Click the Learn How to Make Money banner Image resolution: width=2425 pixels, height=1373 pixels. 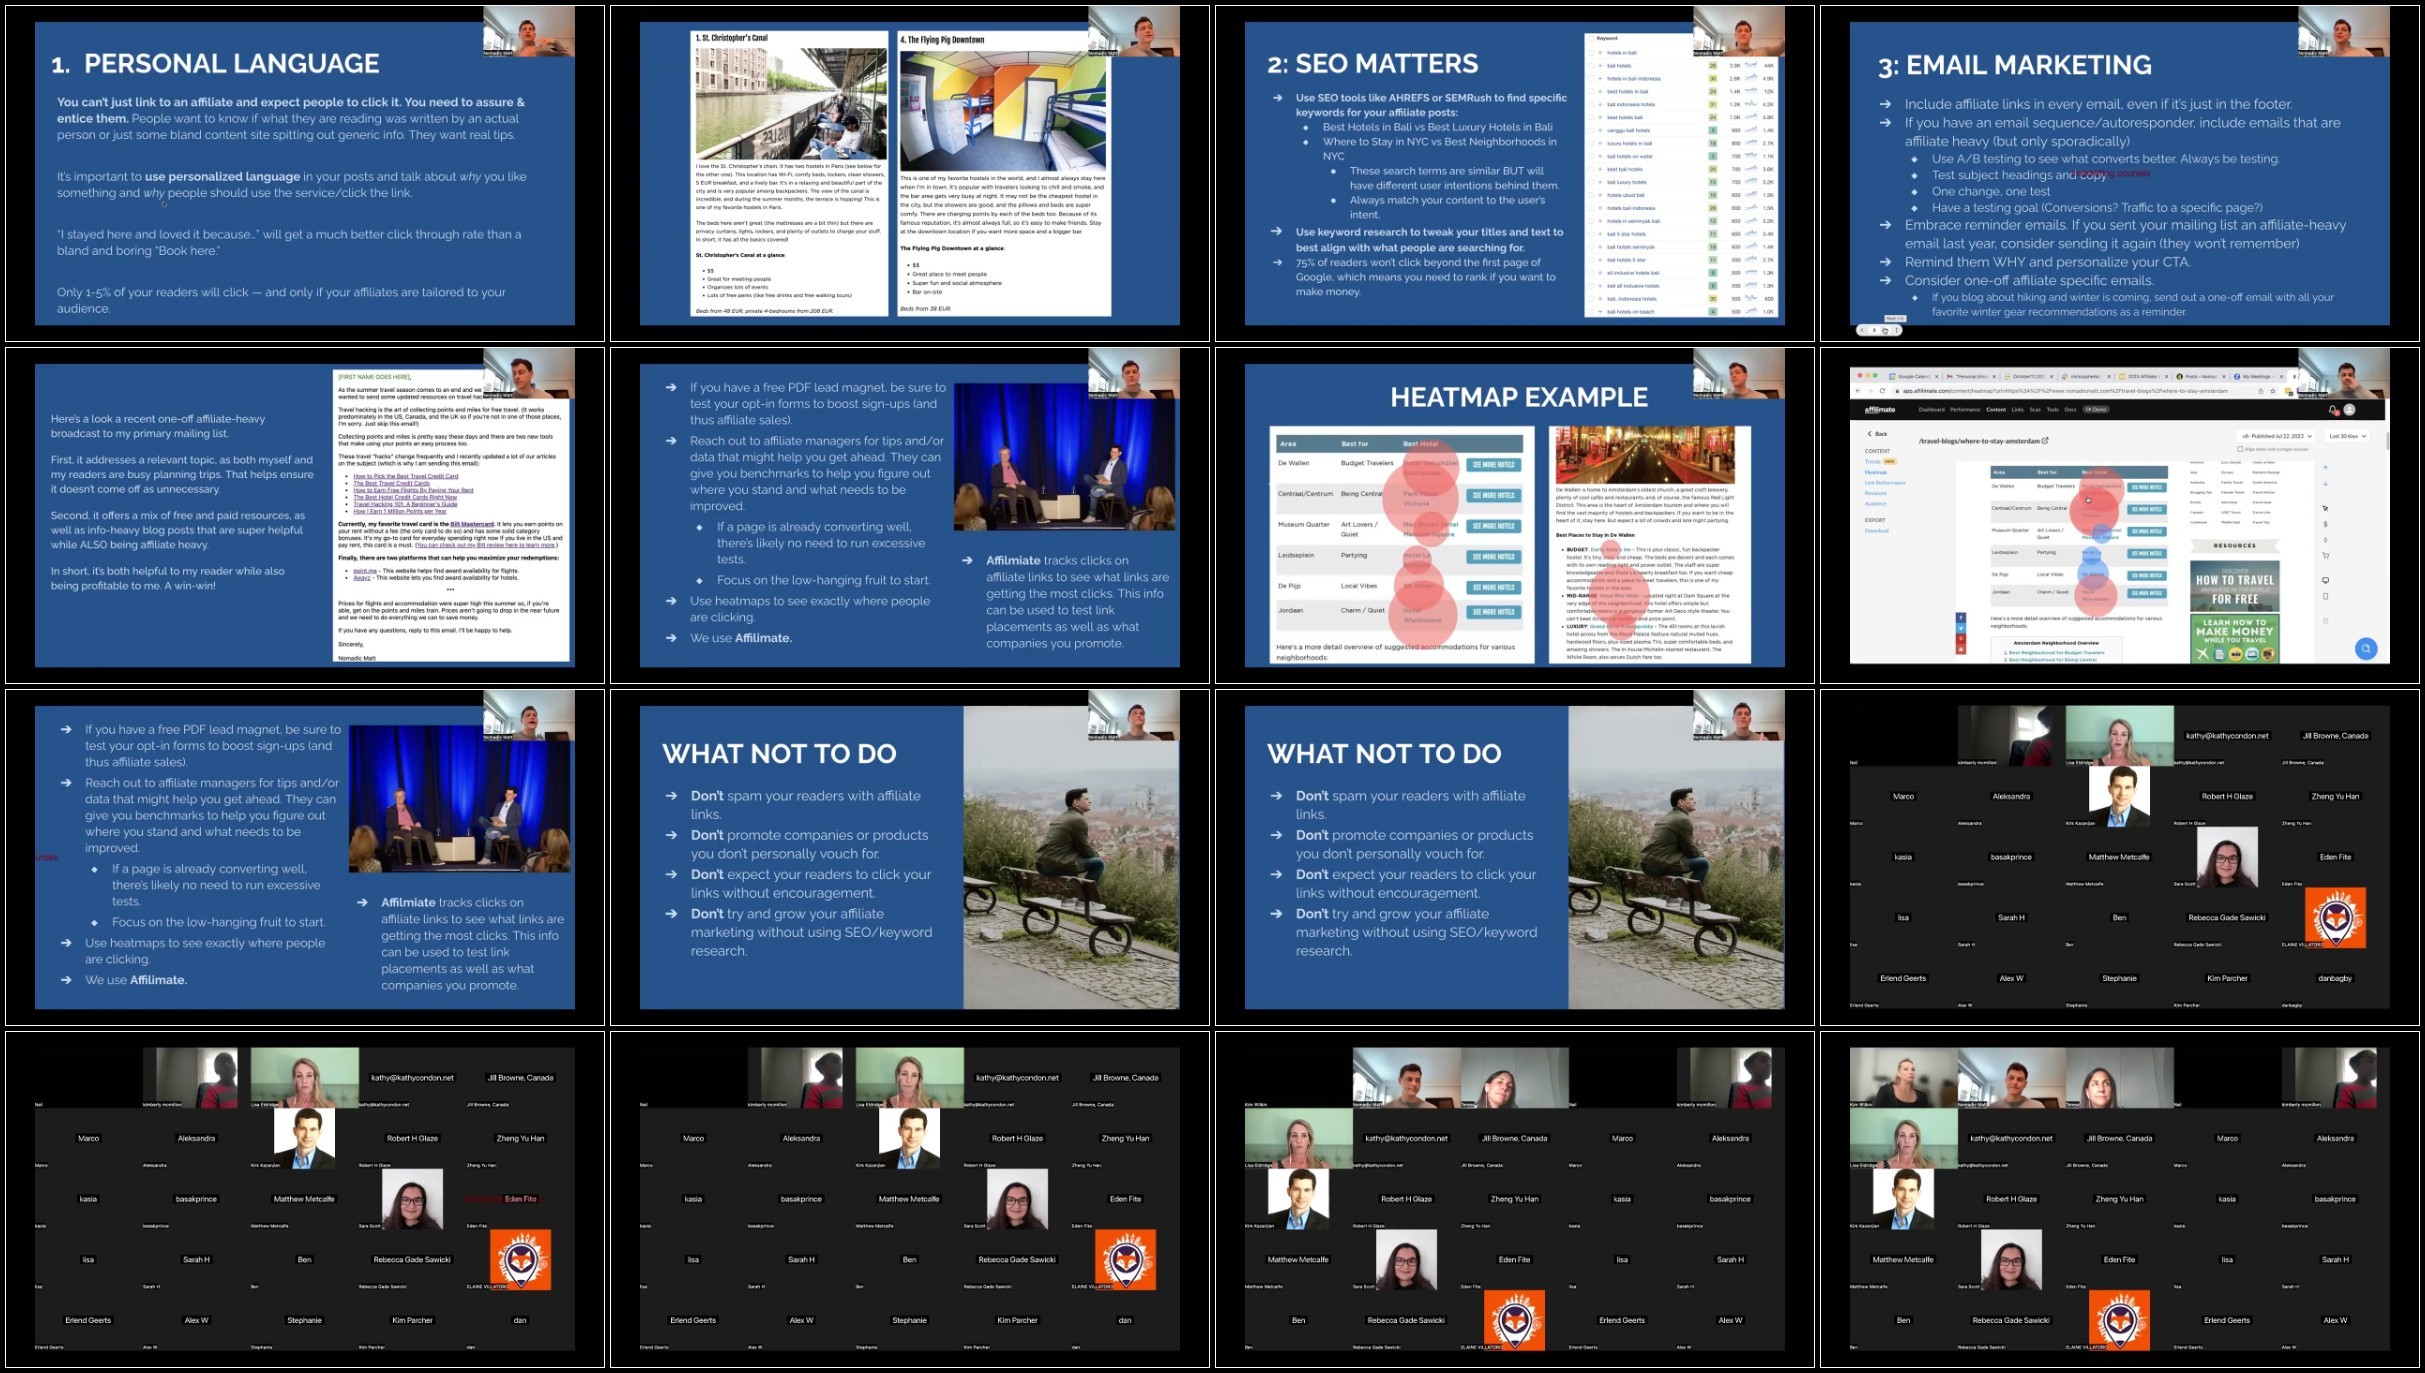[2235, 638]
